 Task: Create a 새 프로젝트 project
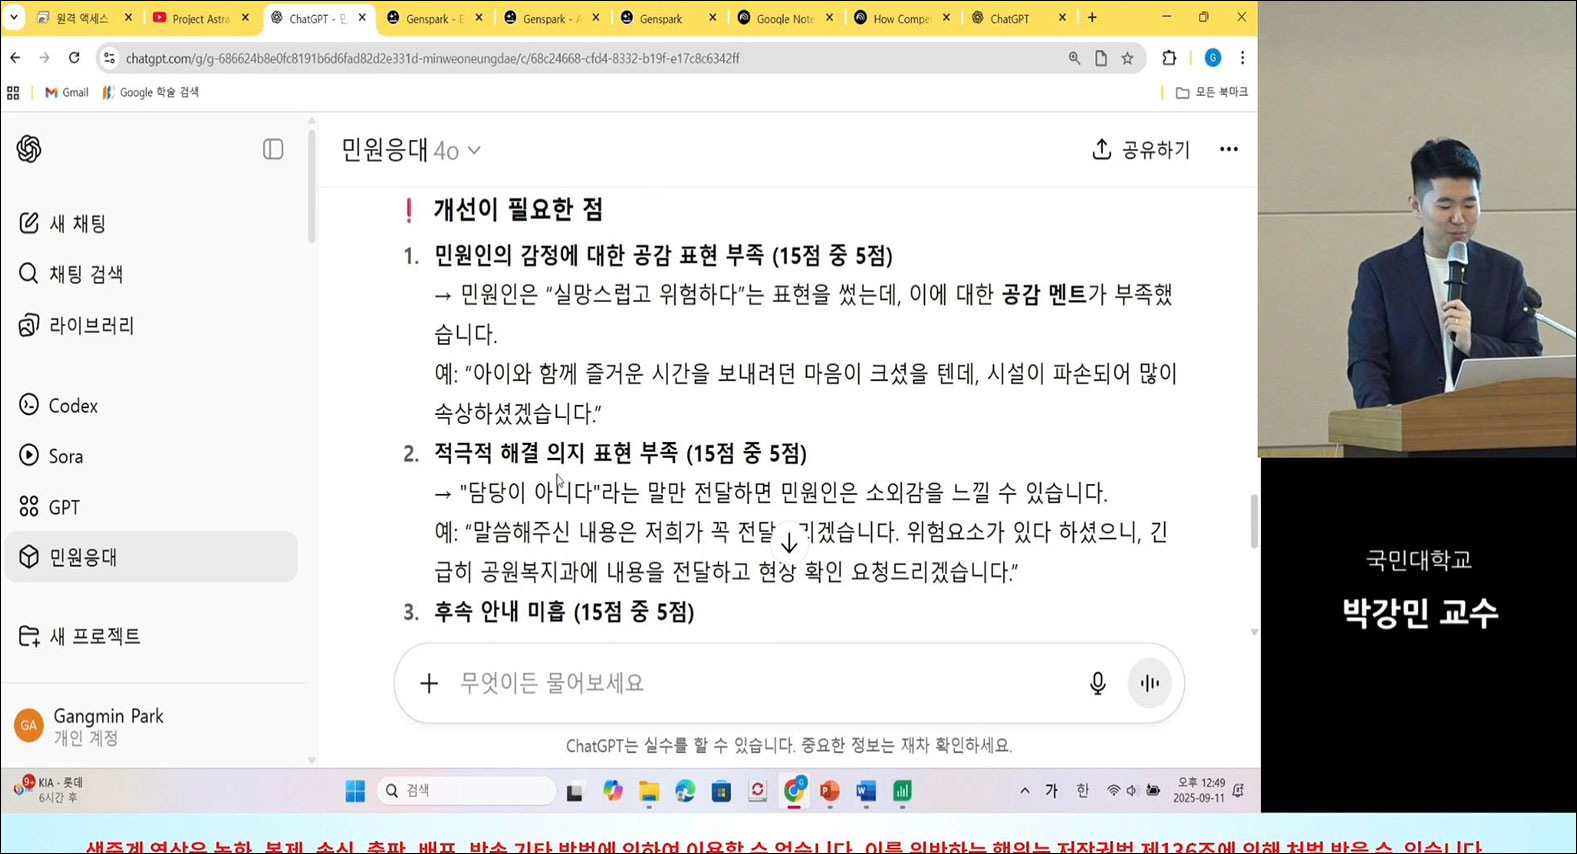coord(94,636)
